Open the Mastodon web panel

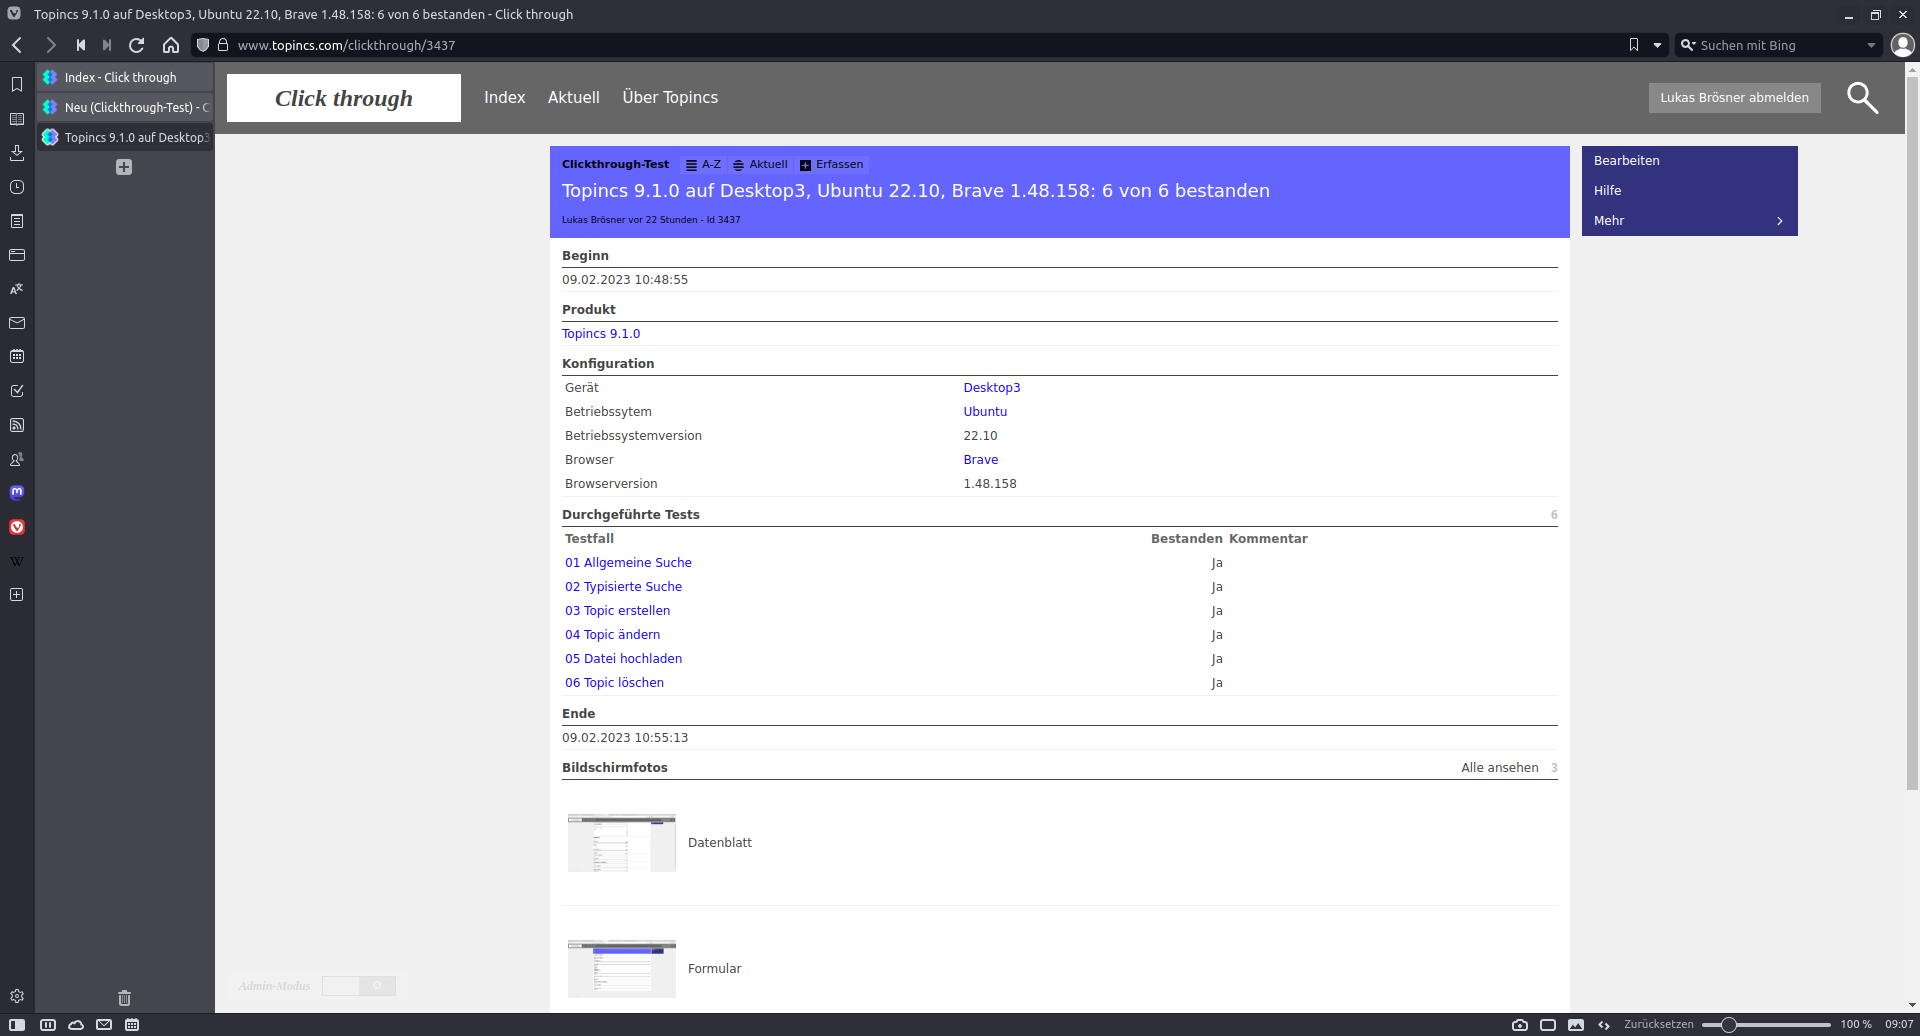[17, 492]
